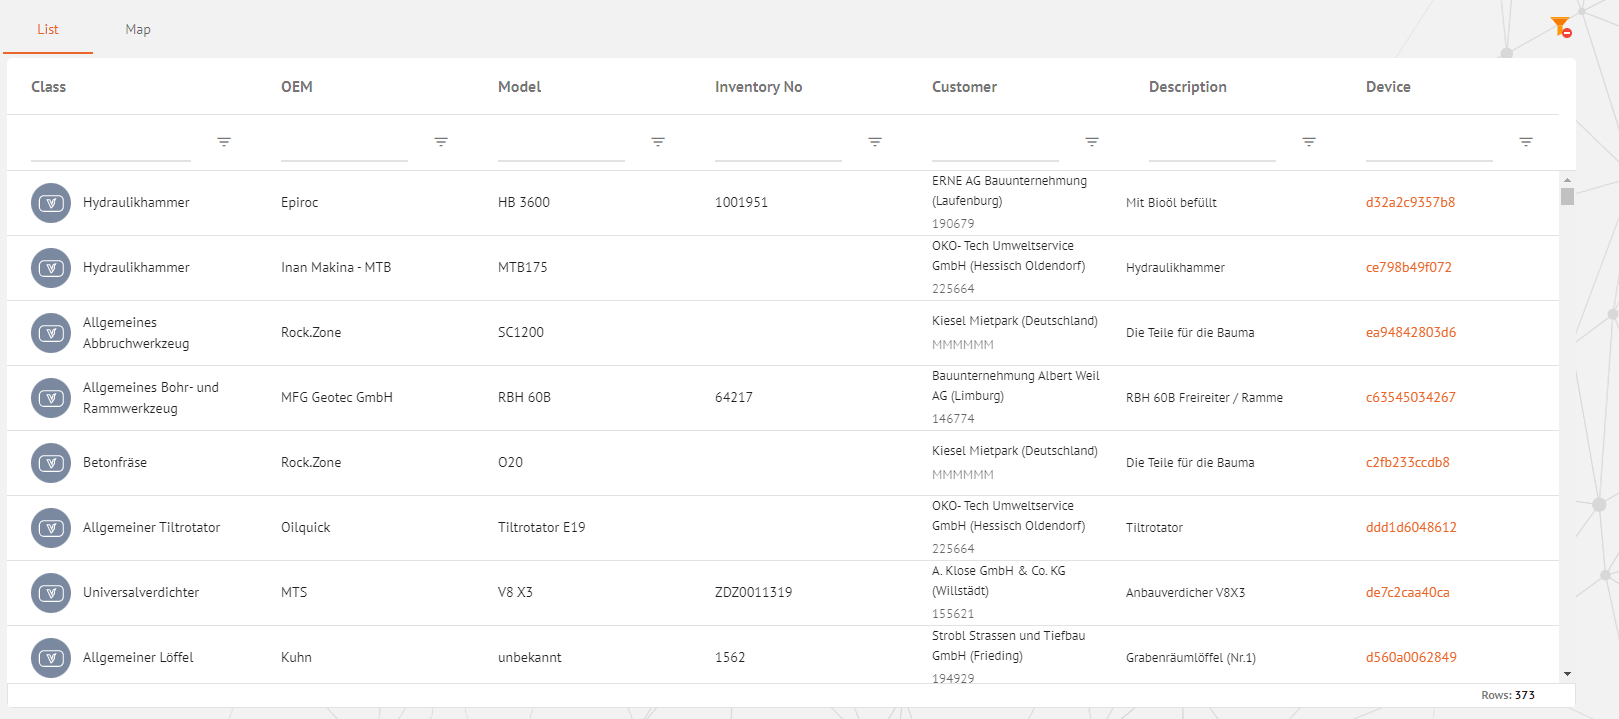Select inventory number 64217
Image resolution: width=1619 pixels, height=719 pixels.
click(734, 397)
